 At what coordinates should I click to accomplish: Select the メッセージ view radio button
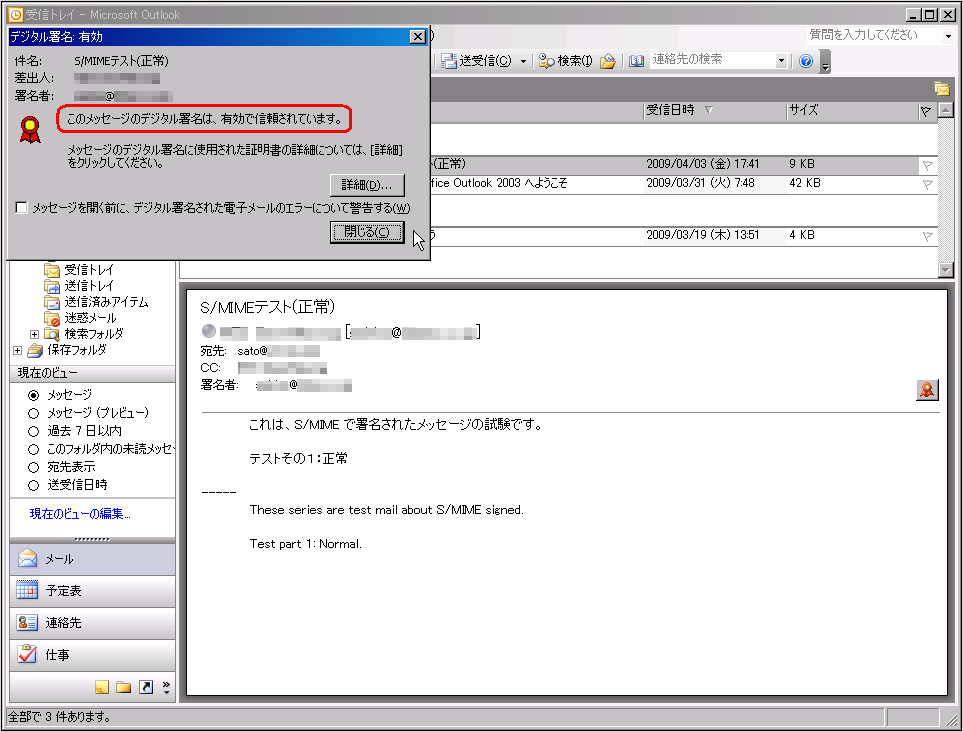[34, 395]
